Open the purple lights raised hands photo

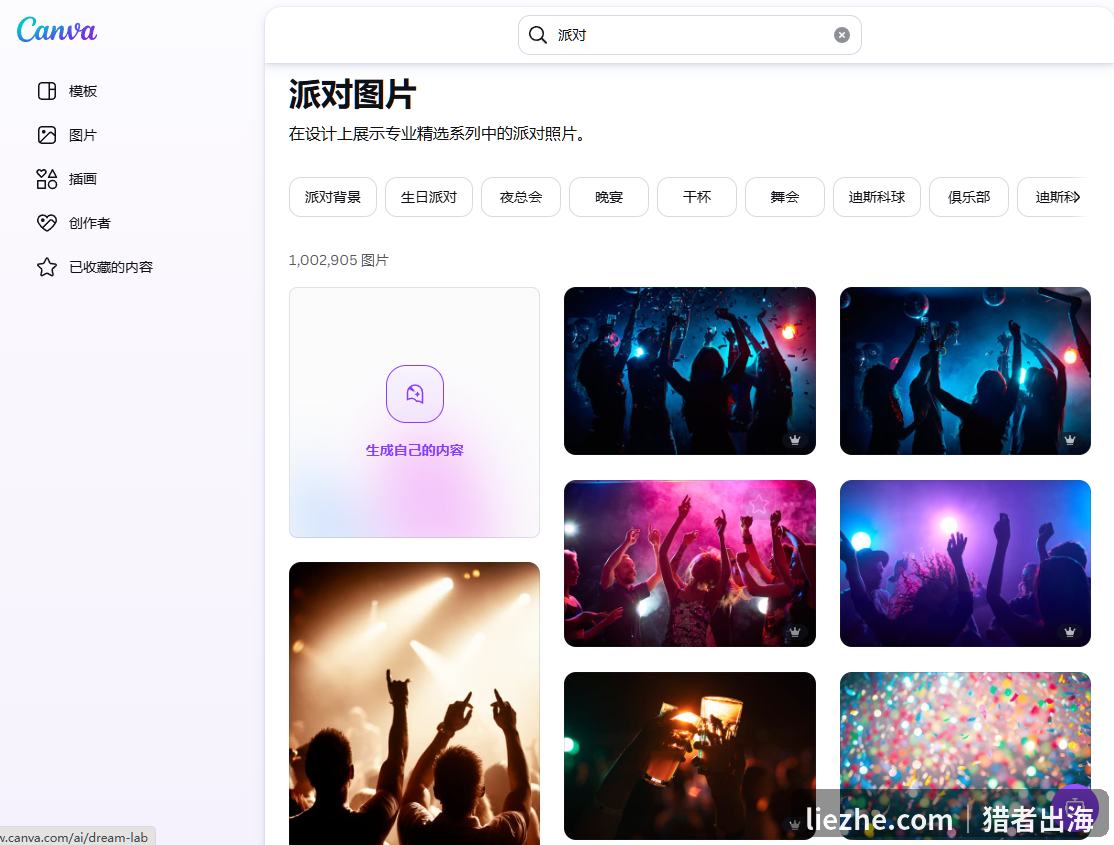tap(965, 564)
